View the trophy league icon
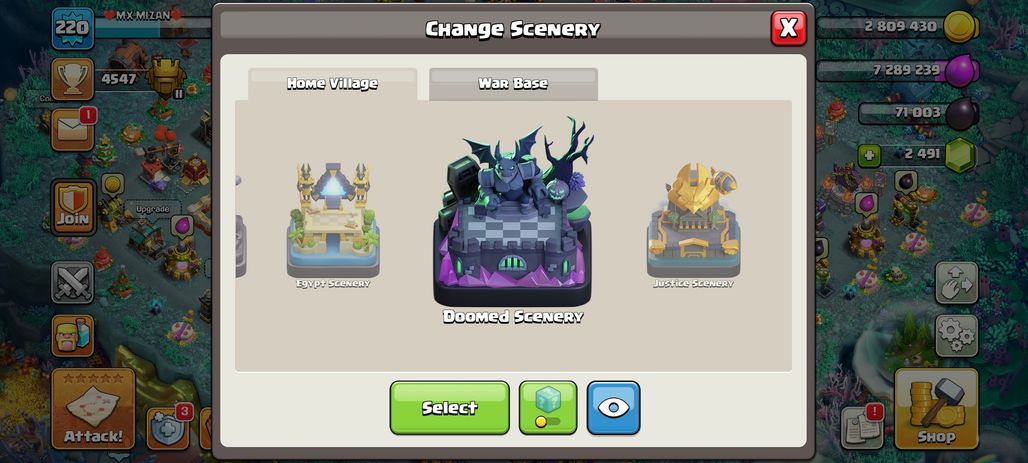 pos(72,79)
